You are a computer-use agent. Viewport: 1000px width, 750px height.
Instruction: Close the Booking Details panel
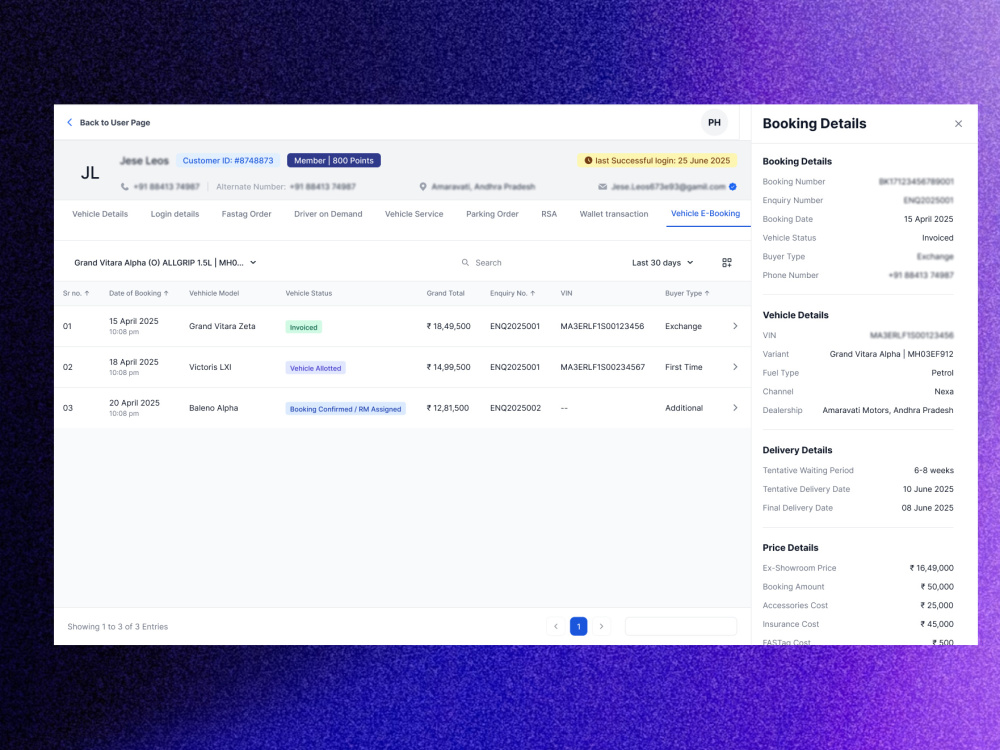pyautogui.click(x=958, y=124)
